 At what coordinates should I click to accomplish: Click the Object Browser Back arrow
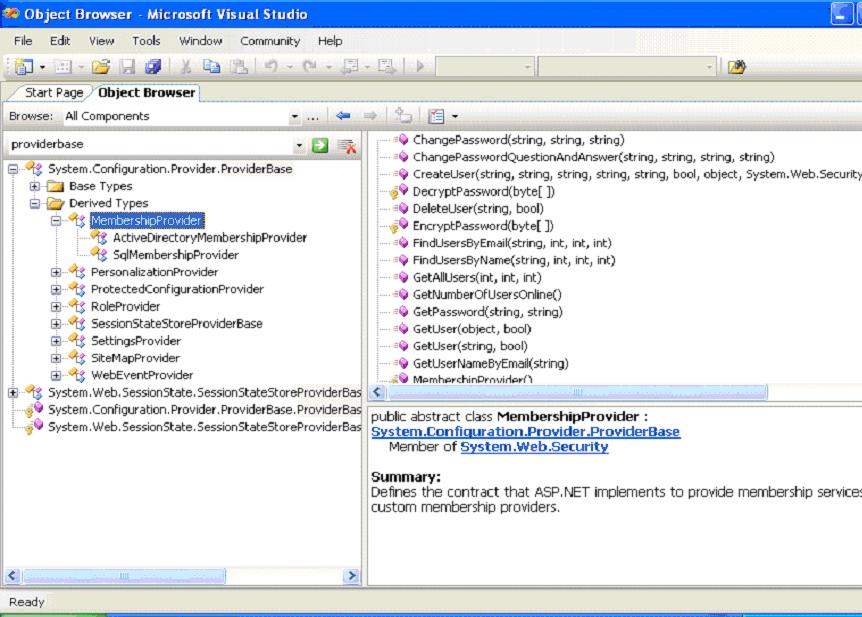click(x=344, y=115)
